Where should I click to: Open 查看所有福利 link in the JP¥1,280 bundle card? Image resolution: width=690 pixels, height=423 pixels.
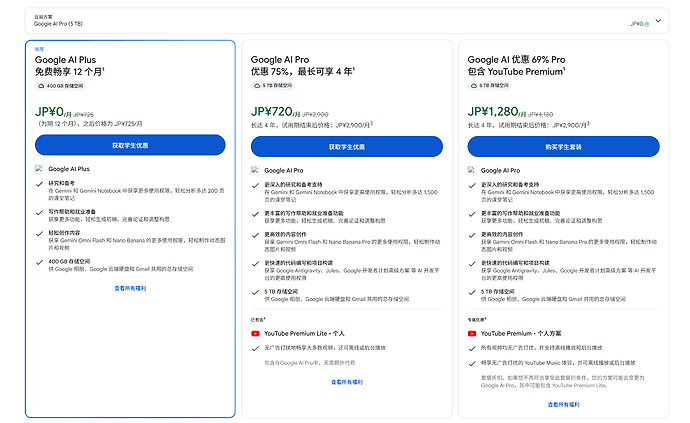[563, 405]
